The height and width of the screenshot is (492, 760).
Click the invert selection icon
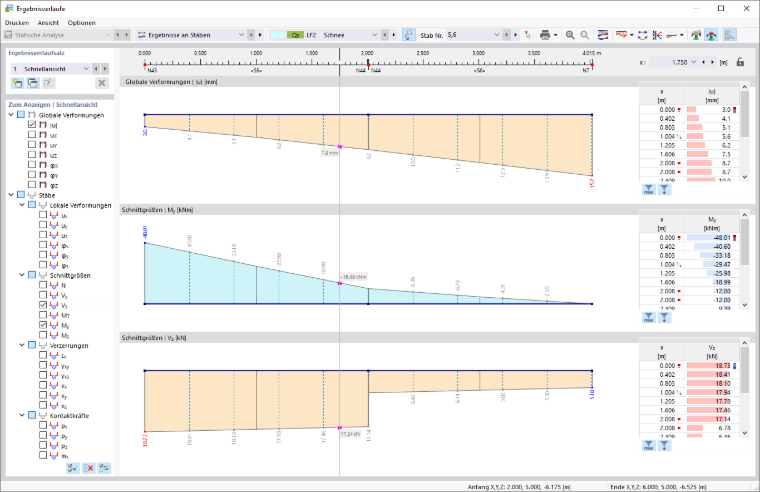pyautogui.click(x=104, y=468)
